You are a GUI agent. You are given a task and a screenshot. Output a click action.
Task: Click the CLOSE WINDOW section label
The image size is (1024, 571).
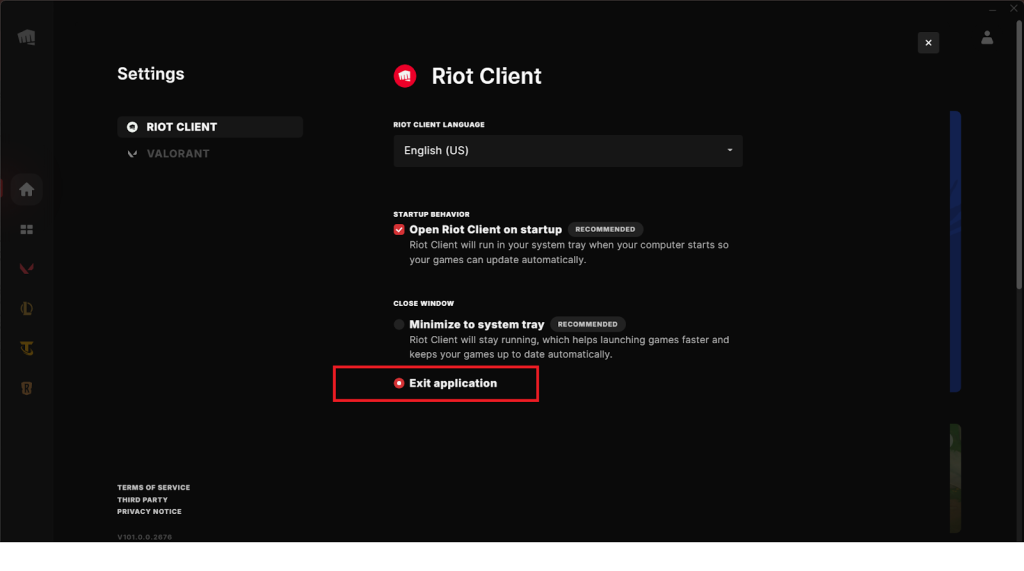click(423, 303)
